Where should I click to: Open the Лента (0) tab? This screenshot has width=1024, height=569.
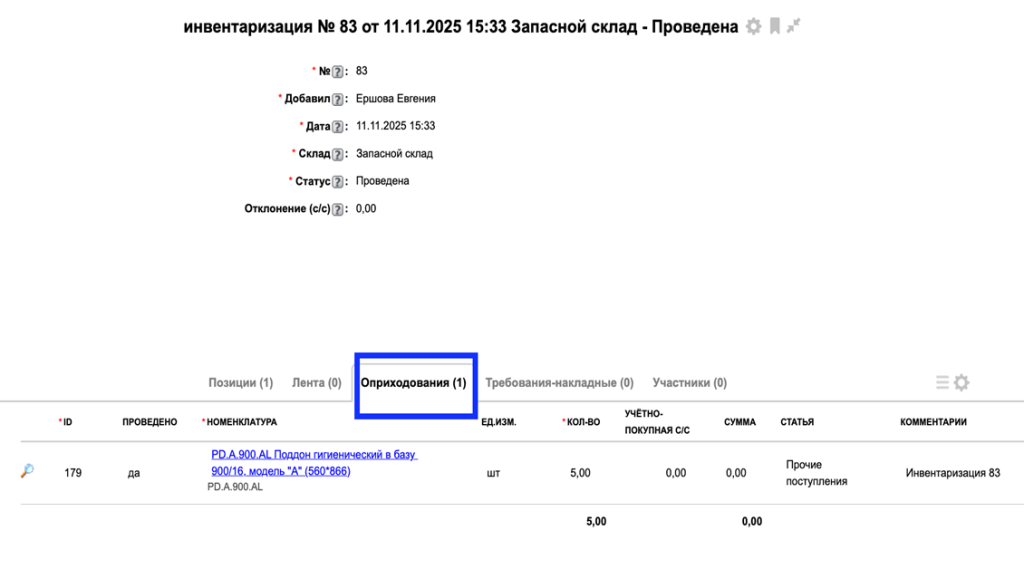tap(316, 383)
